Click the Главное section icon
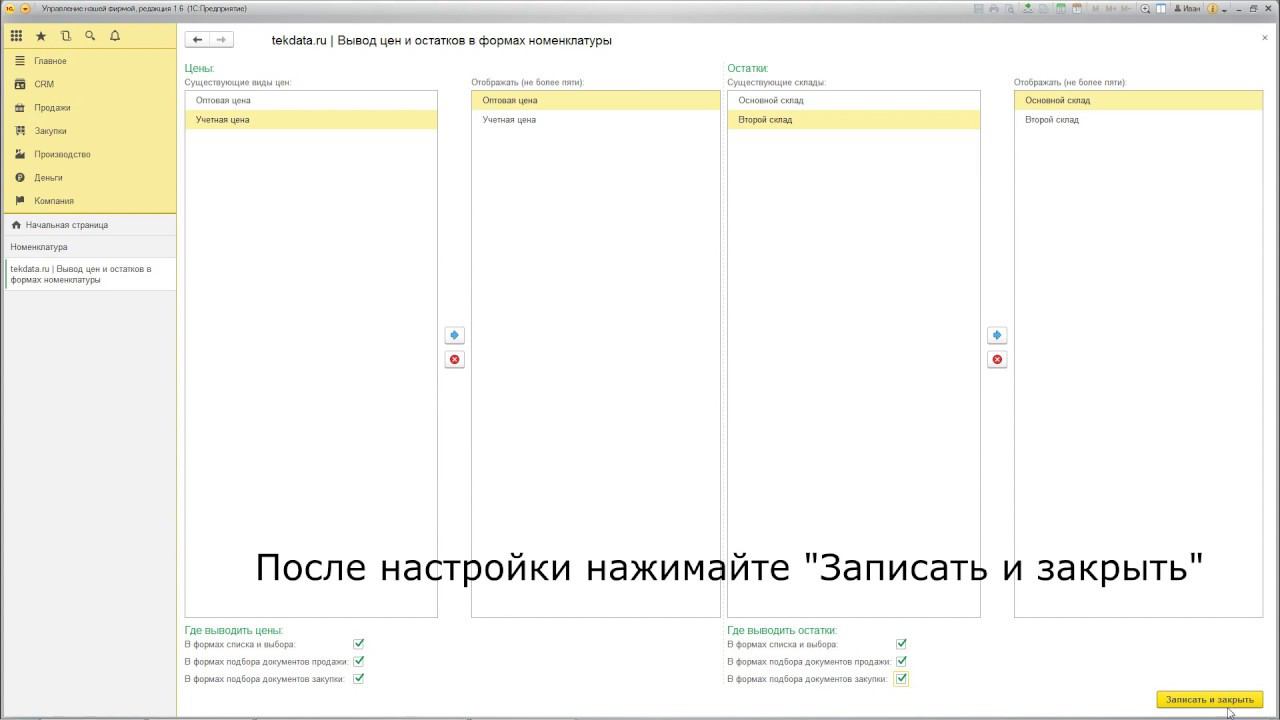This screenshot has width=1280, height=720. click(20, 61)
